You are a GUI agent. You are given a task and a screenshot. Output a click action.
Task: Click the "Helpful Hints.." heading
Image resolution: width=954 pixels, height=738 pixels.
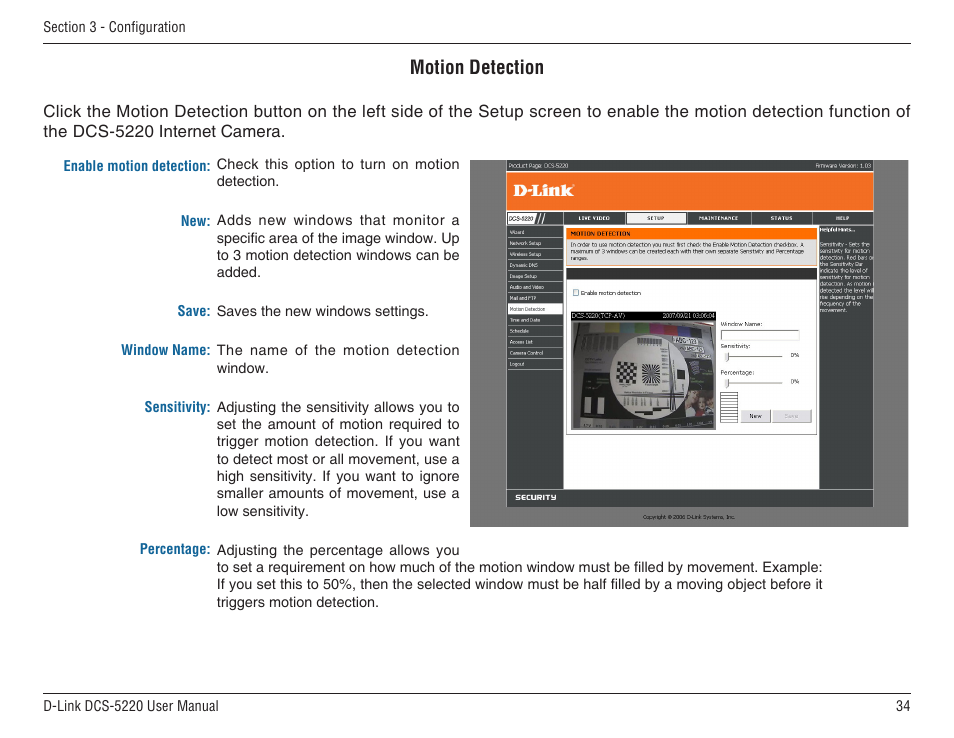[x=837, y=230]
